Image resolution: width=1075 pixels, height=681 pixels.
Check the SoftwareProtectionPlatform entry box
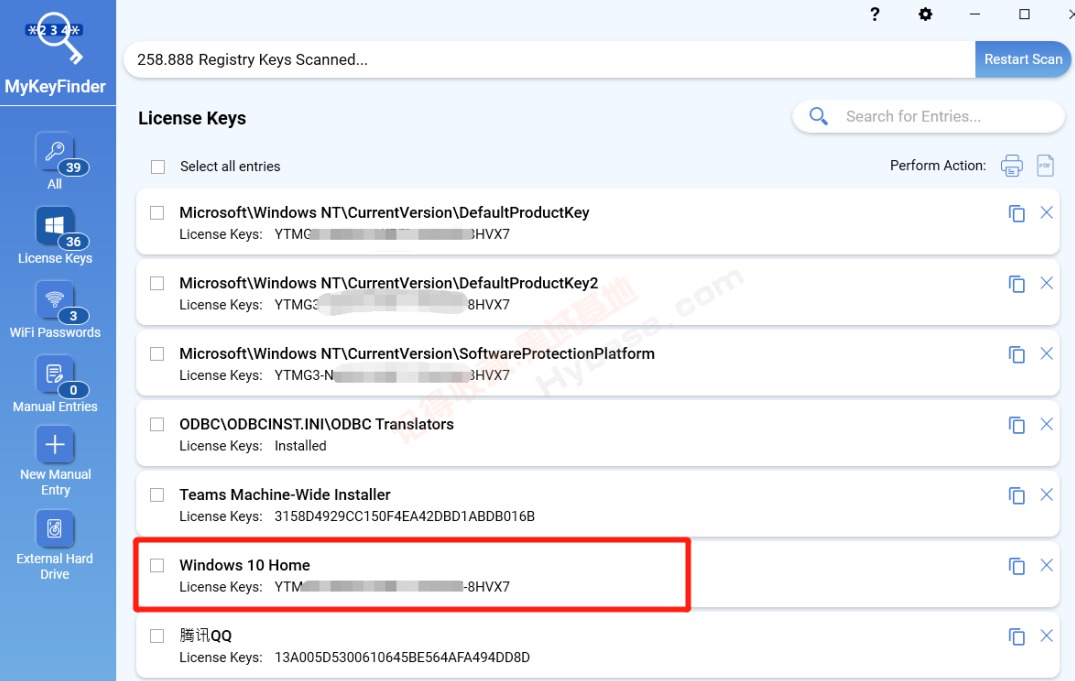pyautogui.click(x=157, y=354)
